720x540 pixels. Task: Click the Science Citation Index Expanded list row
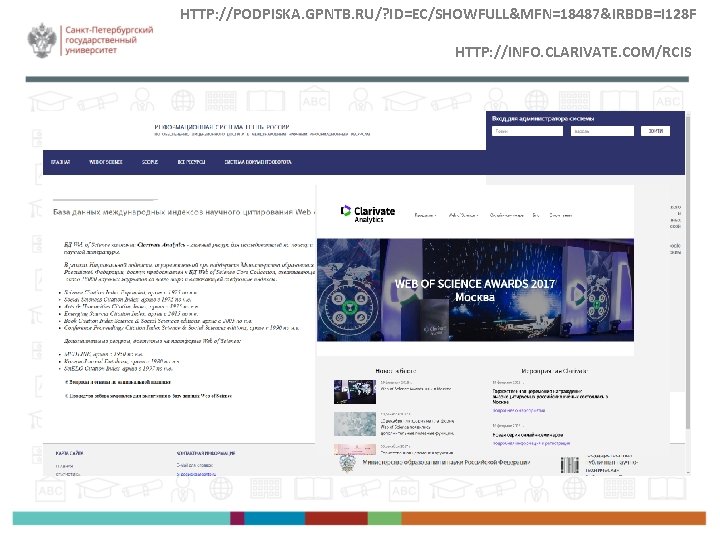point(130,292)
